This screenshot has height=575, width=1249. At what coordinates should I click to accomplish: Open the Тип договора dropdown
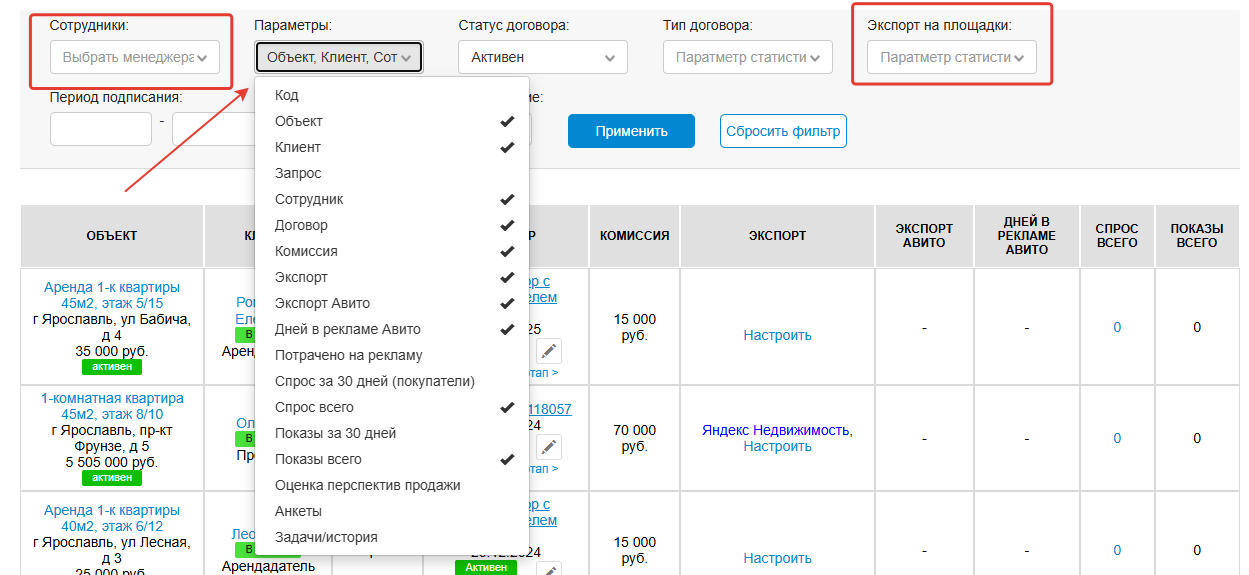pos(747,58)
